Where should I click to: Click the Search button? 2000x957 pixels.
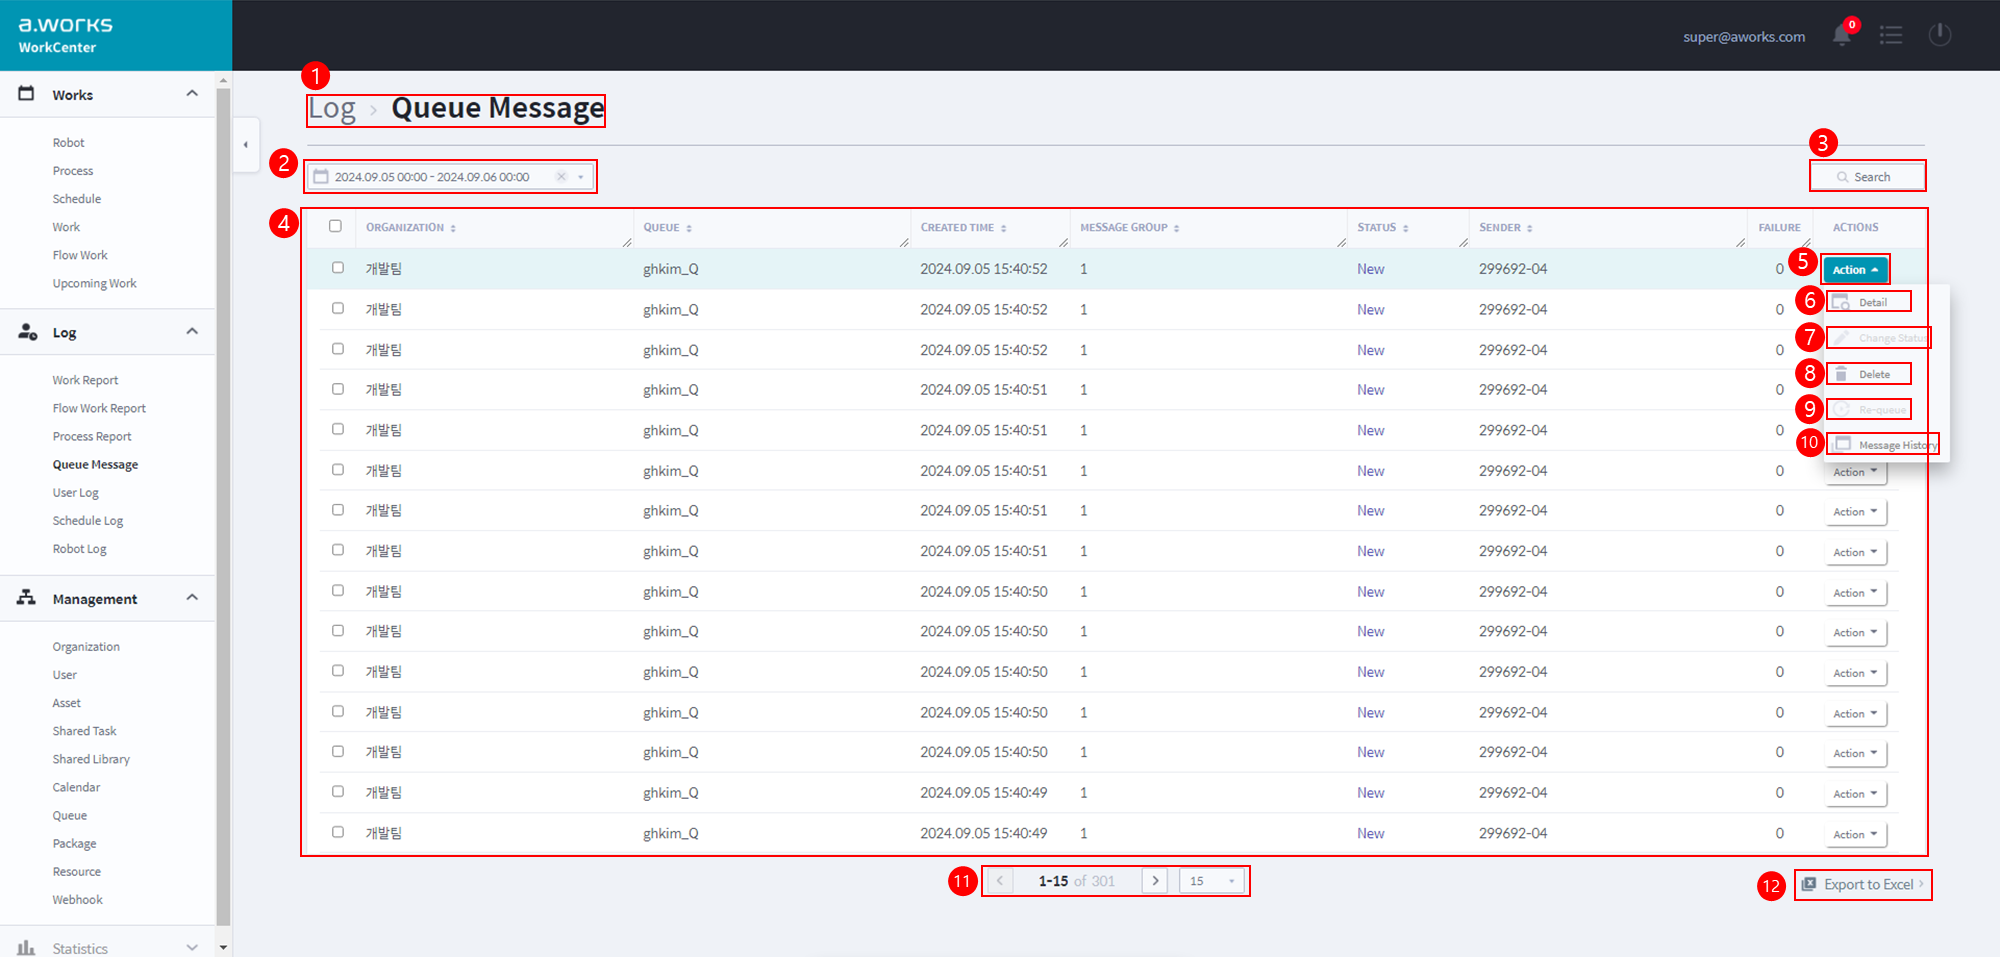pos(1866,177)
